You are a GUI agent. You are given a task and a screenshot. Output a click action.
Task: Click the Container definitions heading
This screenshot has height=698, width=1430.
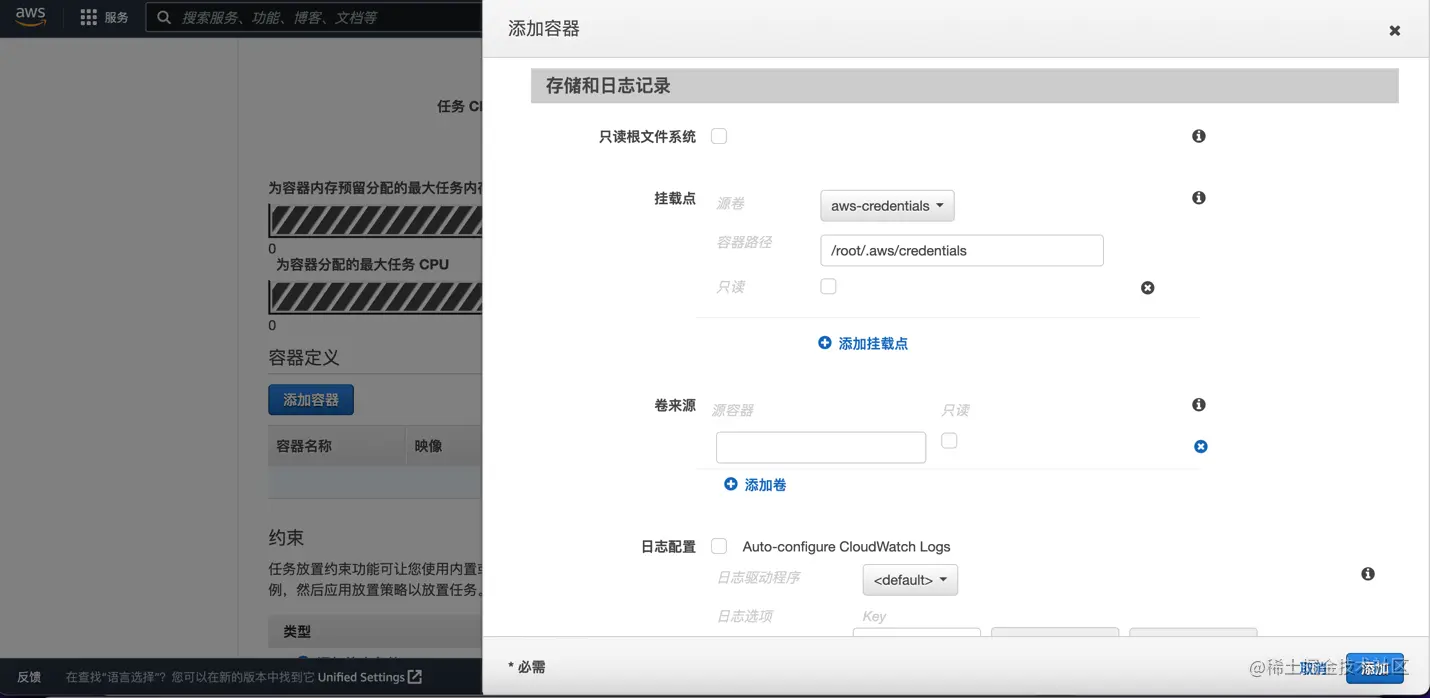[304, 358]
